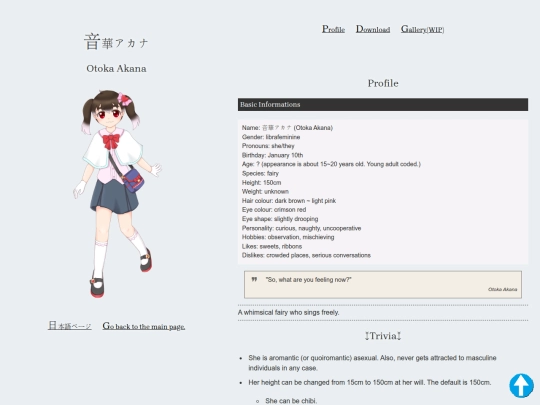Click the quotation mark icon in the quote box
540x405 pixels.
click(x=254, y=279)
